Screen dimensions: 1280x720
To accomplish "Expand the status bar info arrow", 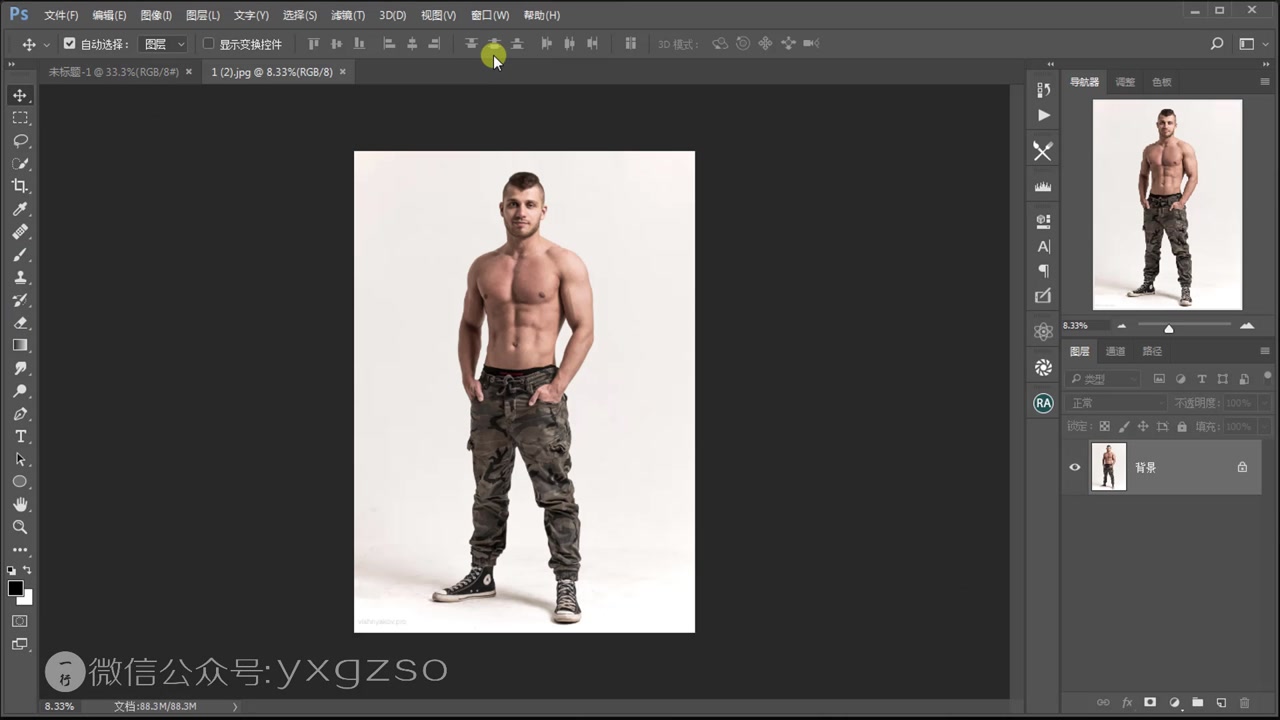I will (235, 706).
